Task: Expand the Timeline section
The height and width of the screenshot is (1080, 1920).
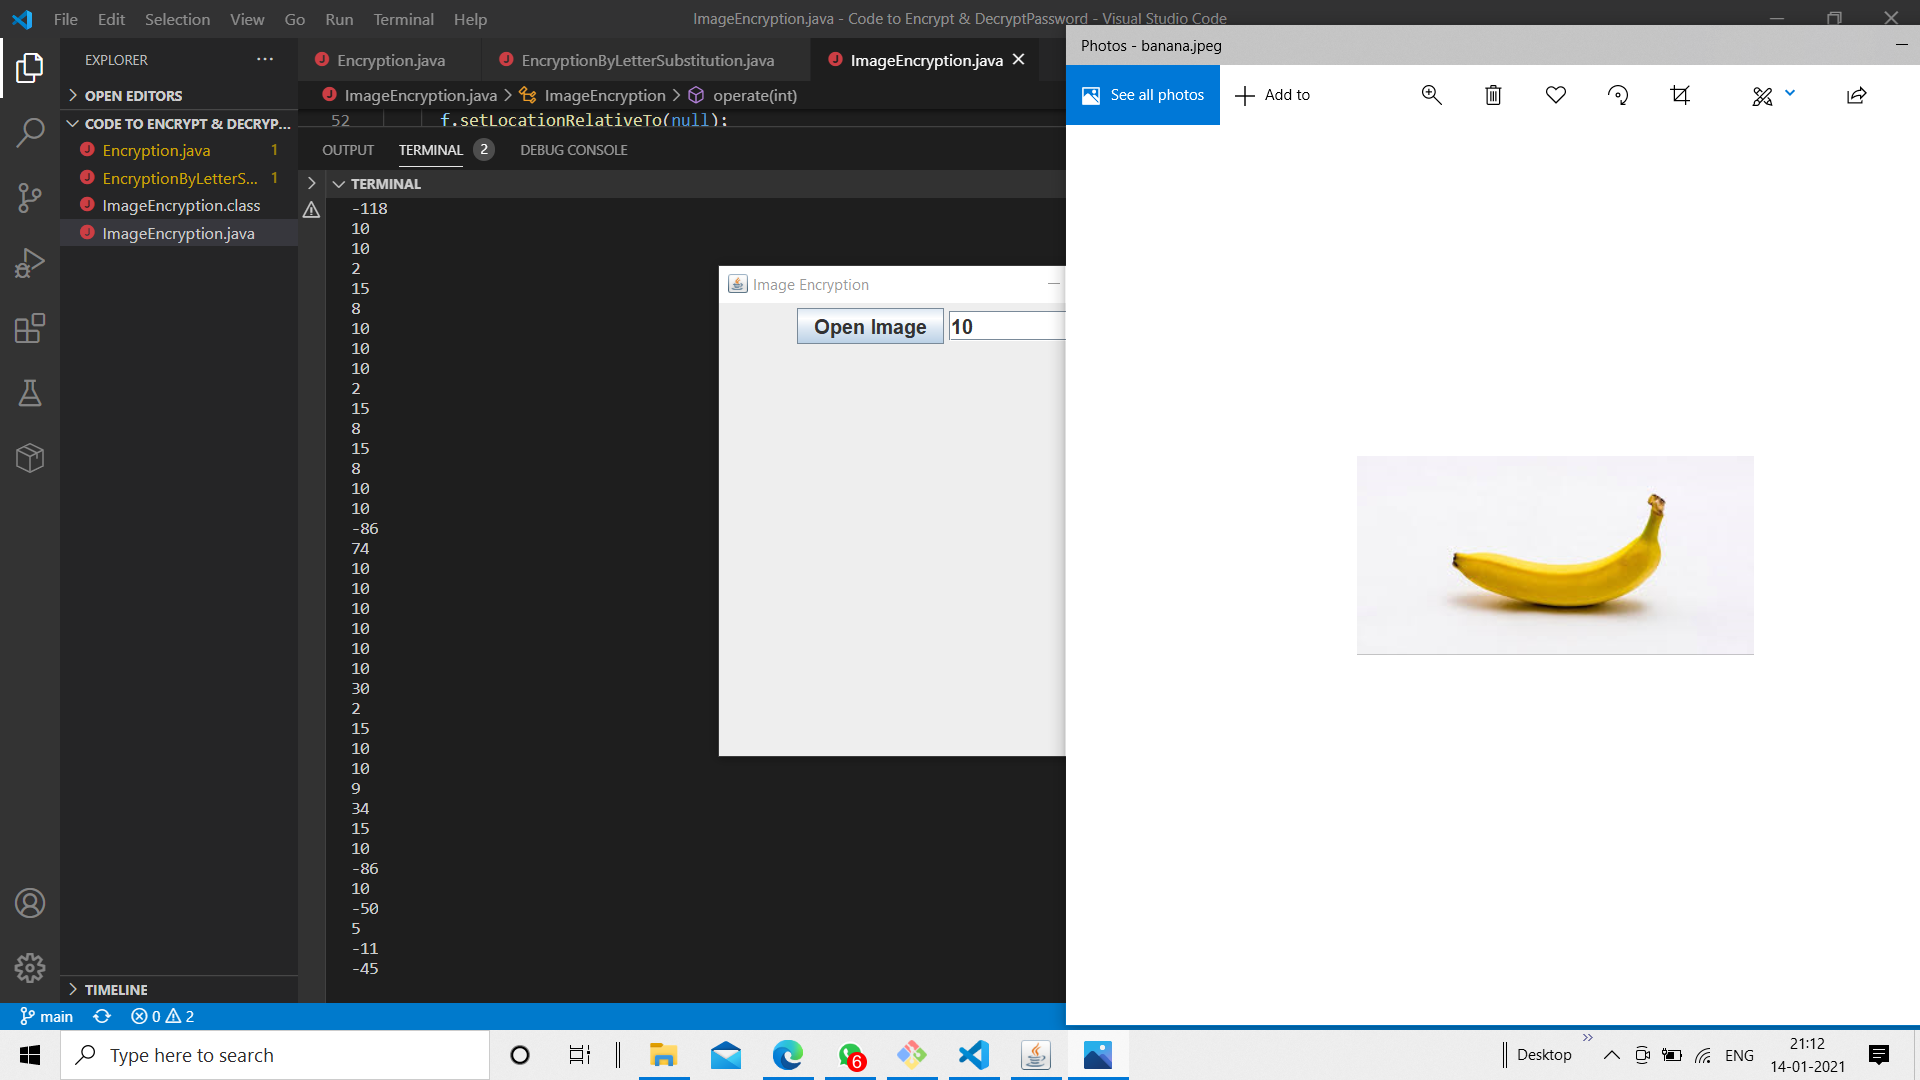Action: coord(74,989)
